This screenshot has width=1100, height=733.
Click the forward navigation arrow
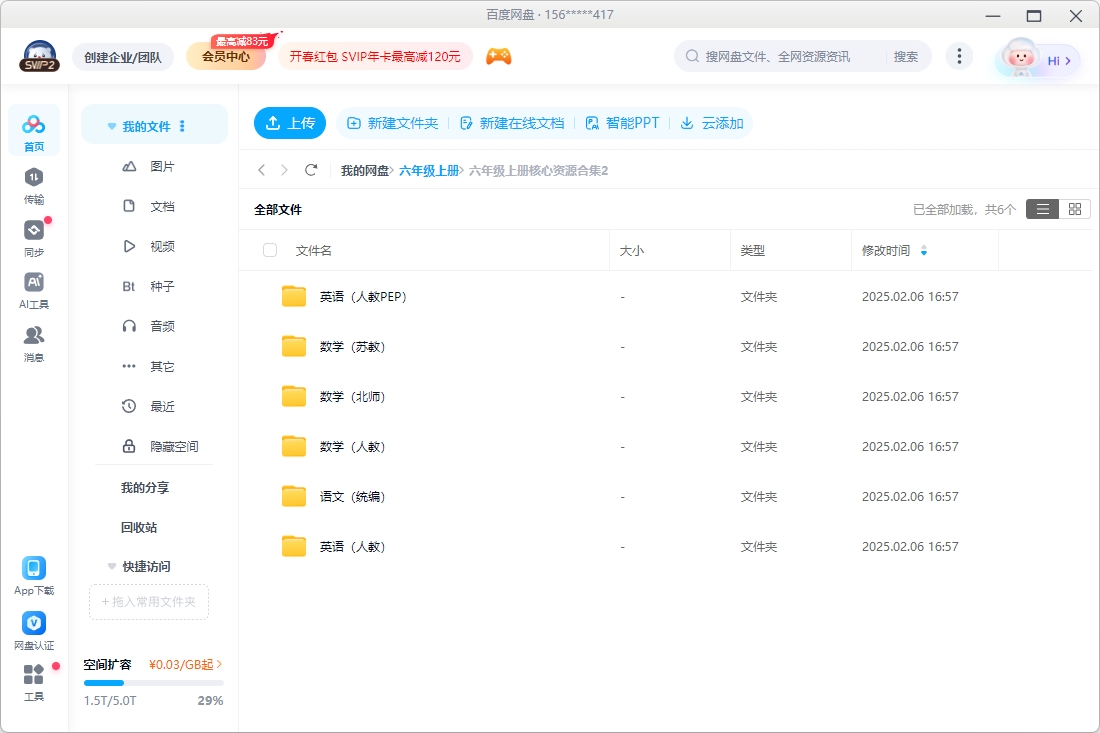pos(284,170)
